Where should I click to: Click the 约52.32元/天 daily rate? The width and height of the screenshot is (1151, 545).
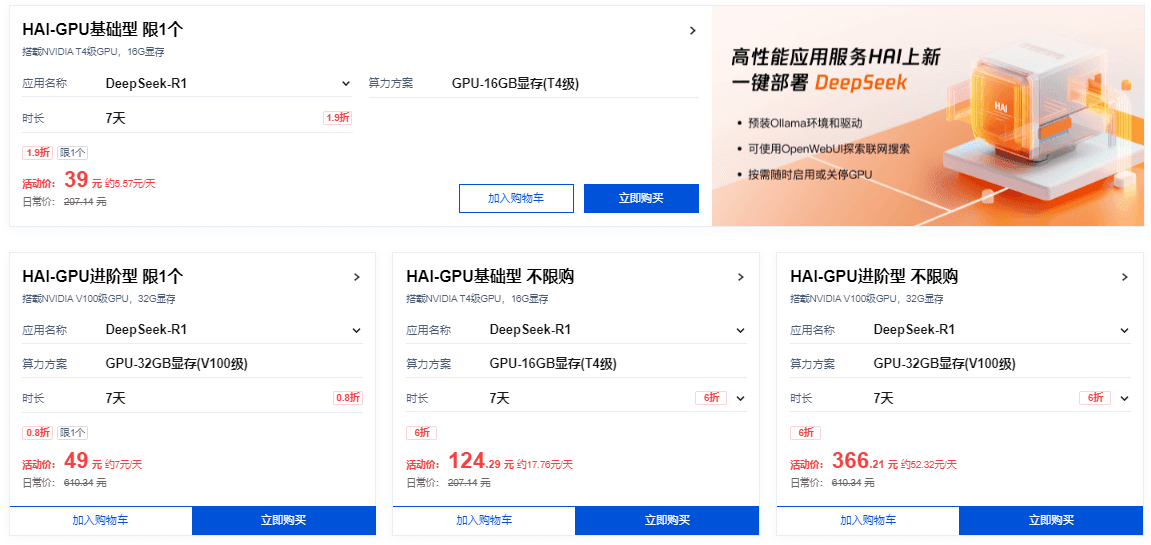point(929,464)
